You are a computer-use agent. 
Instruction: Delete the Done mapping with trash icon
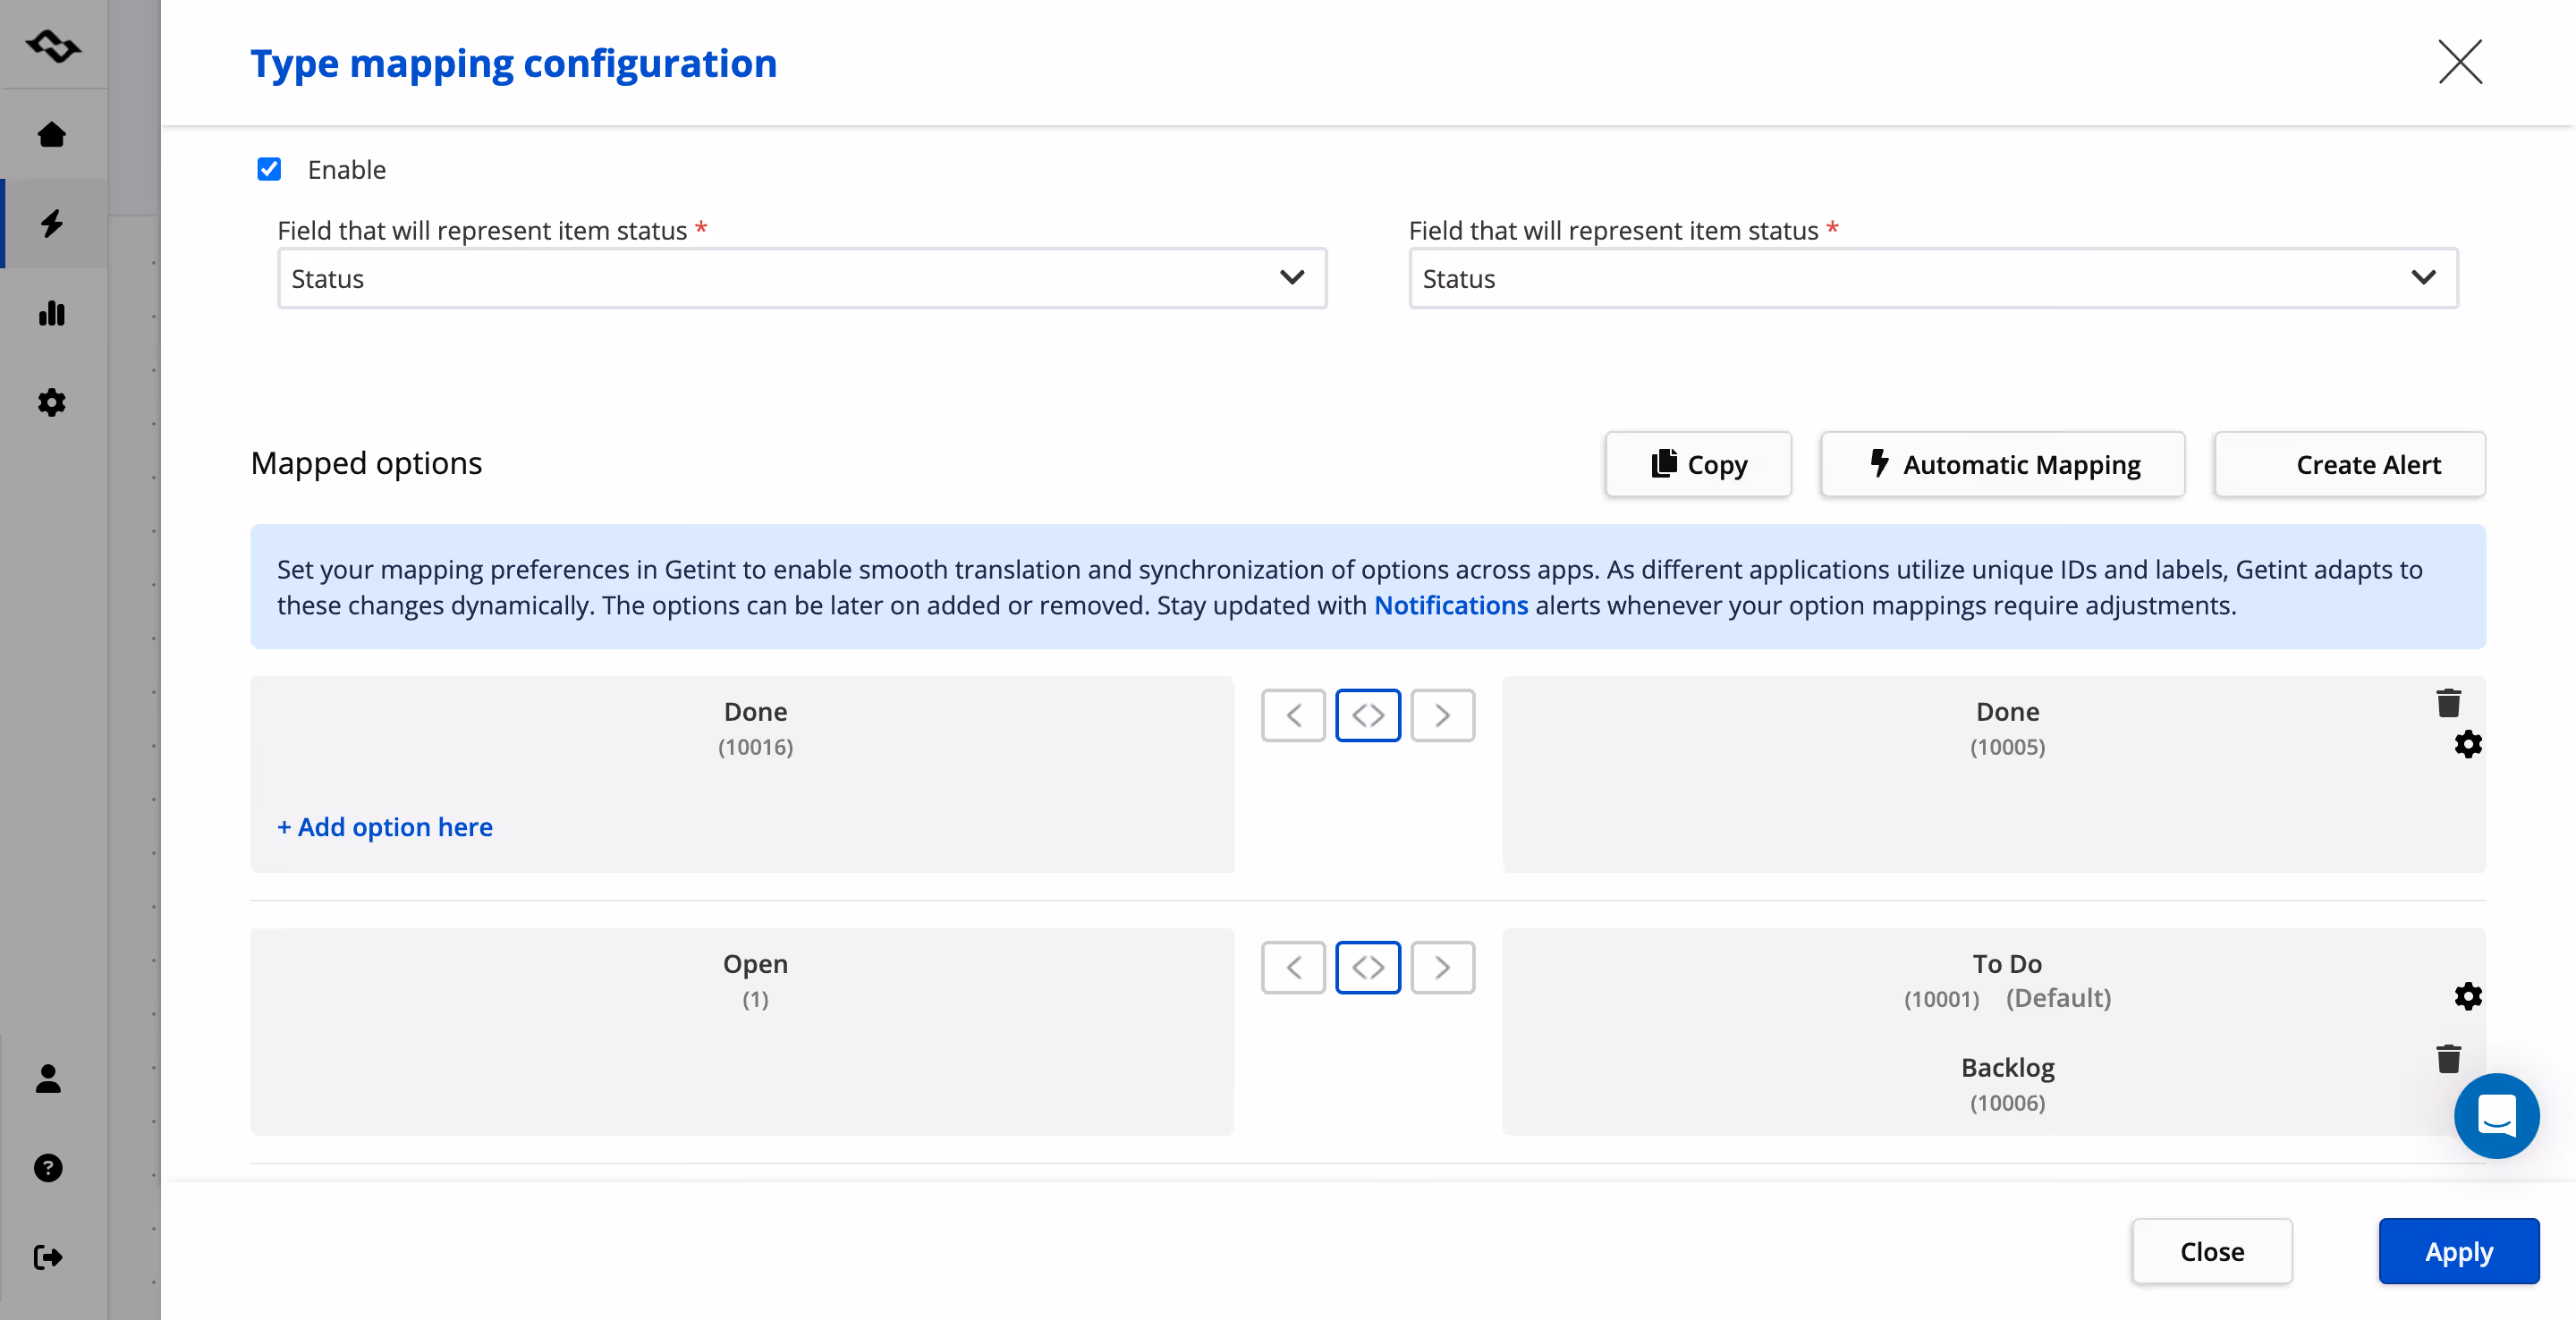(2448, 703)
